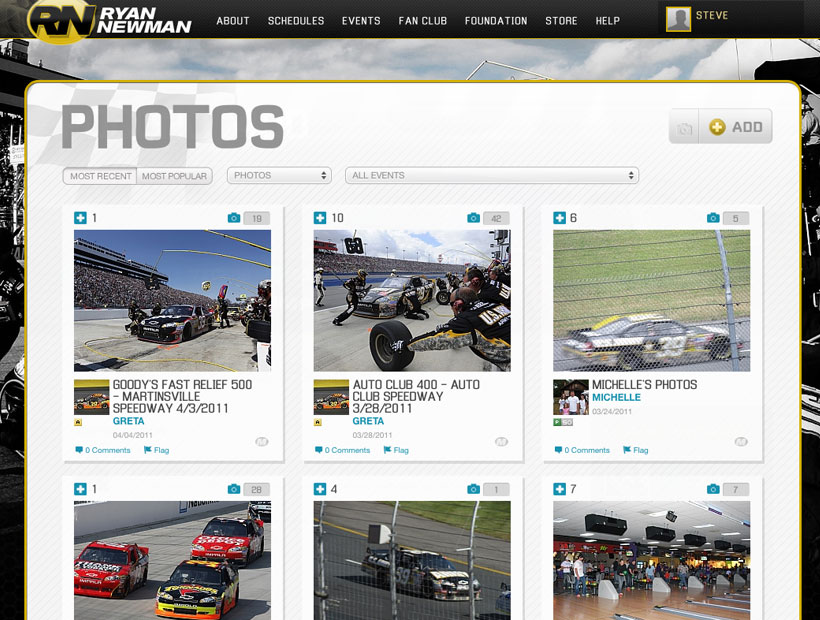Open Steve's profile avatar

(678, 19)
